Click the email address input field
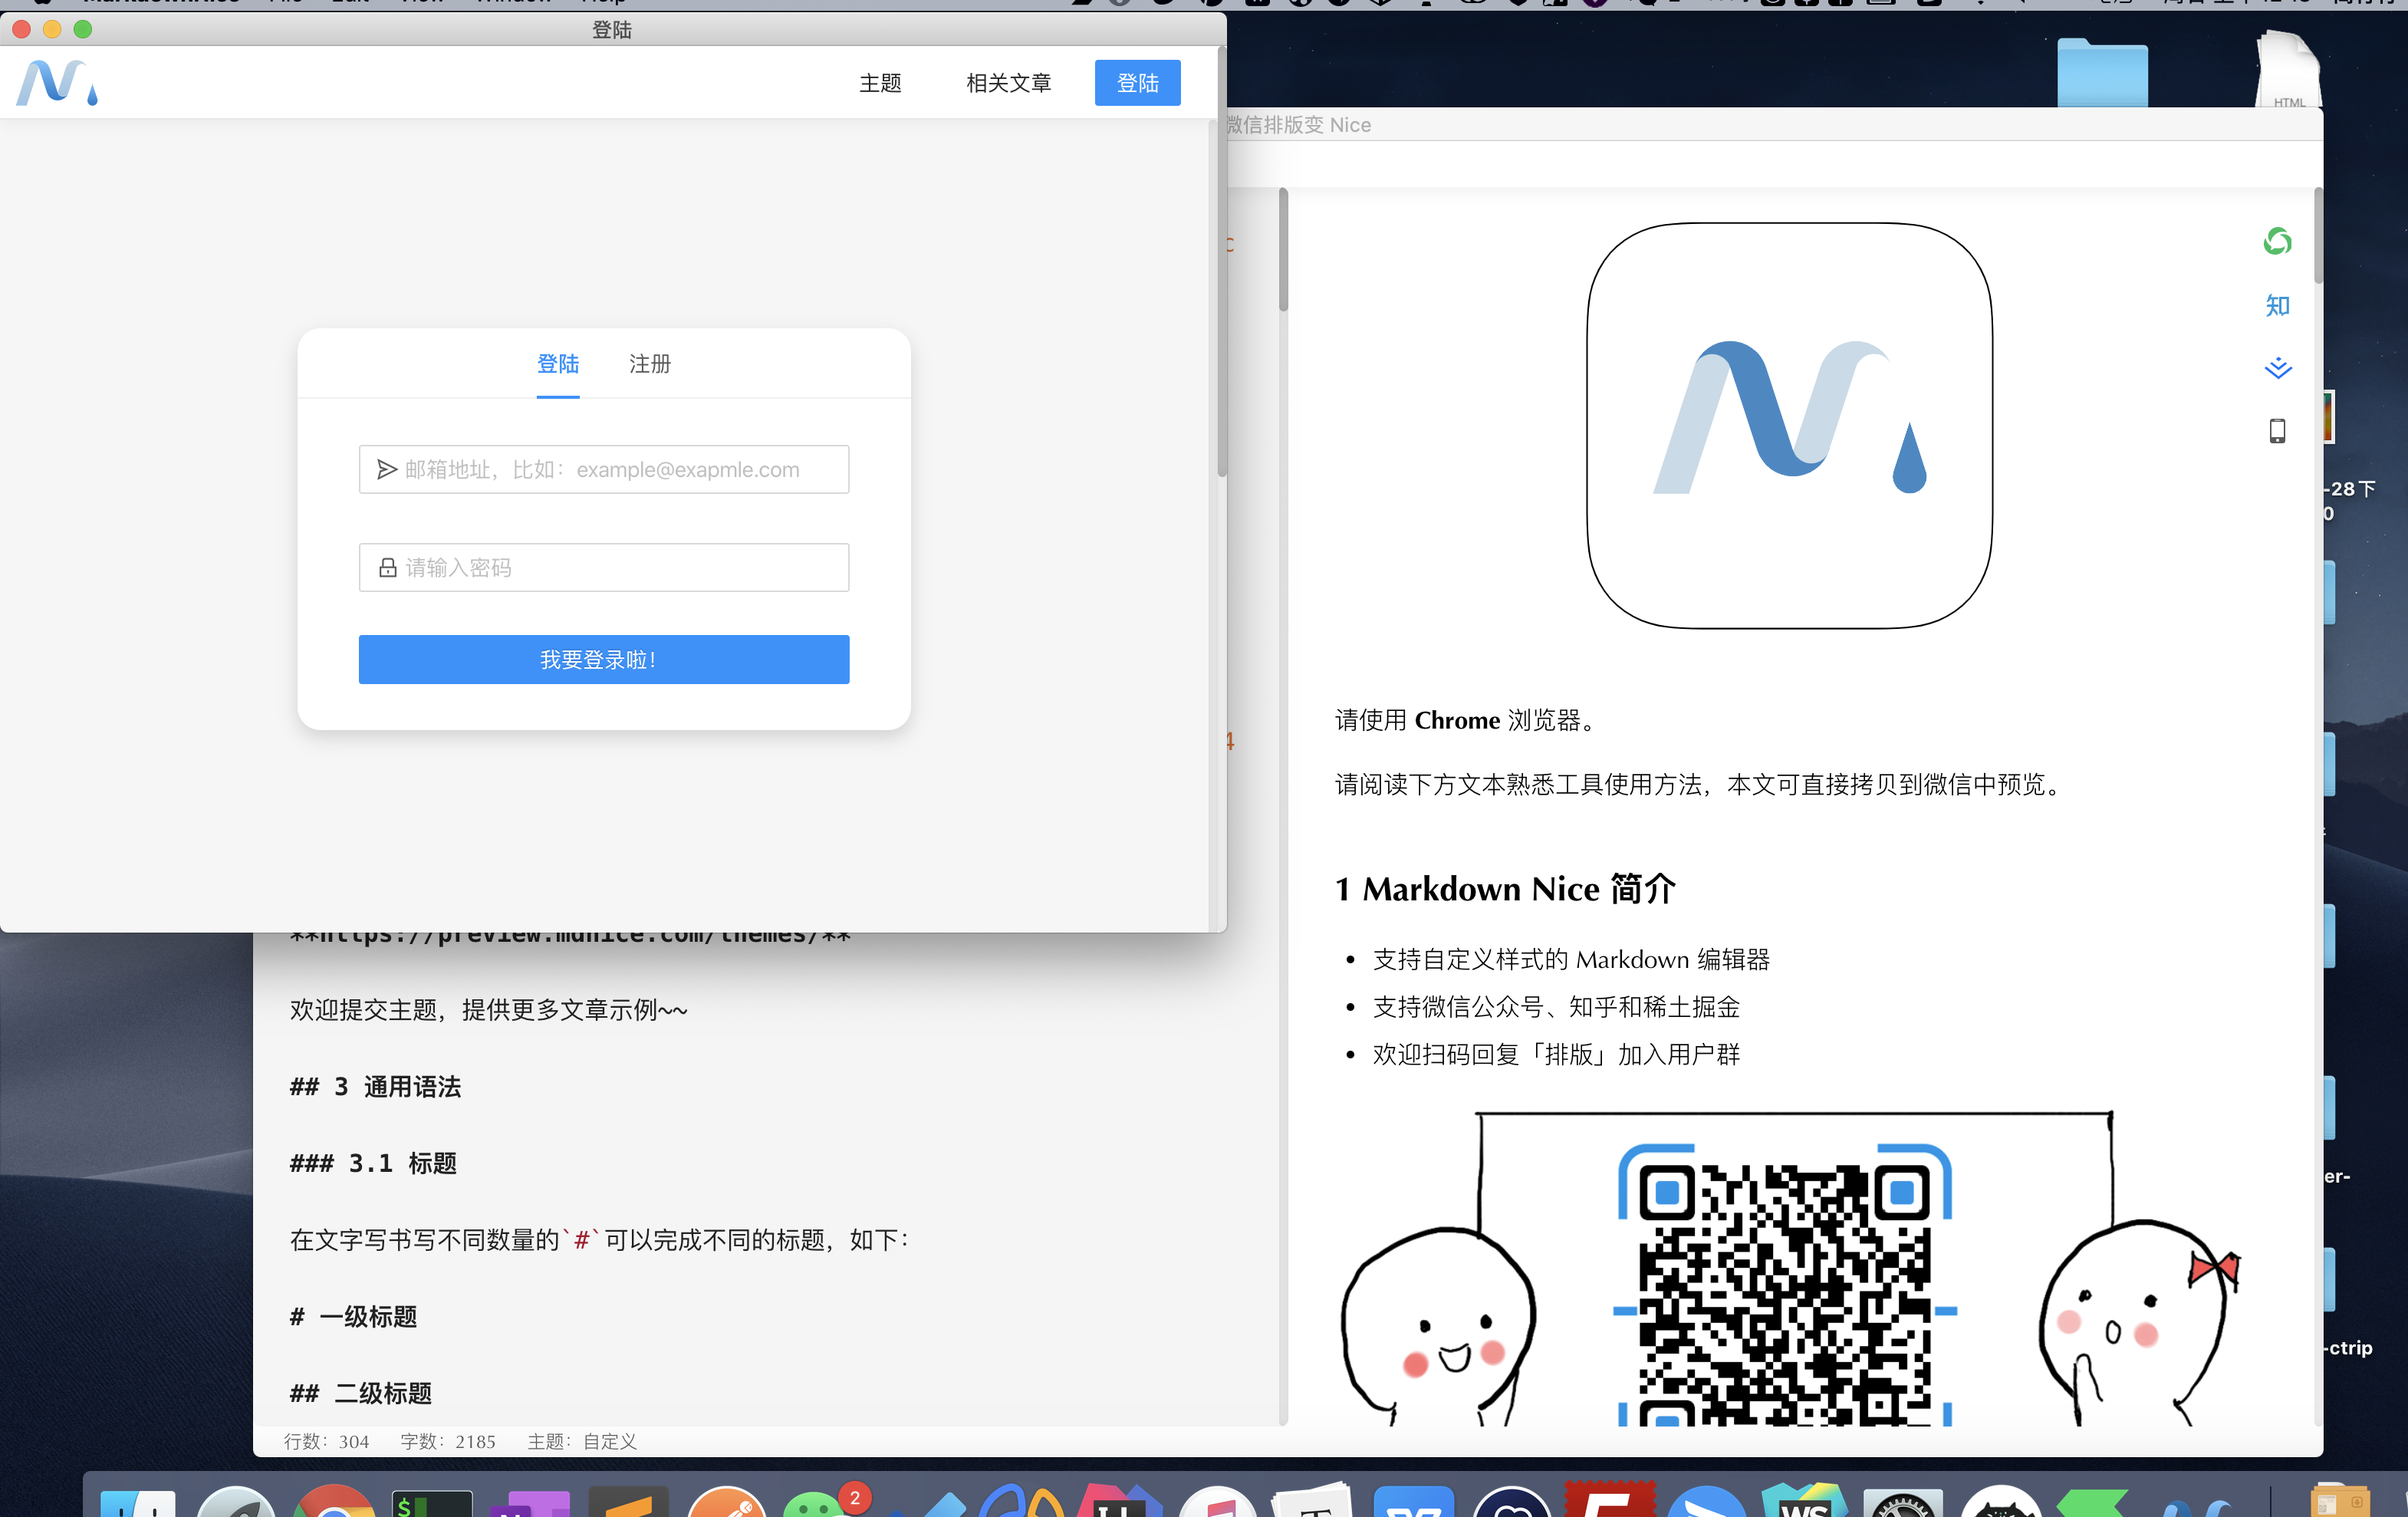Image resolution: width=2408 pixels, height=1517 pixels. click(603, 469)
